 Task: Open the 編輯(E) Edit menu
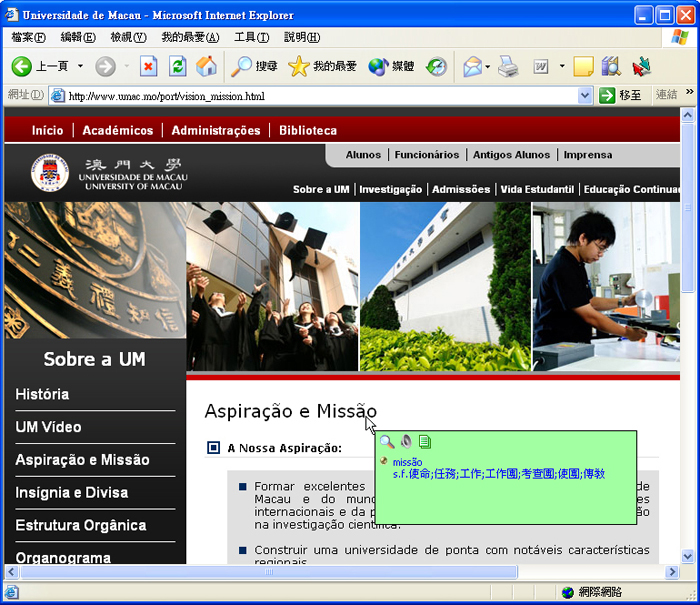coord(78,38)
